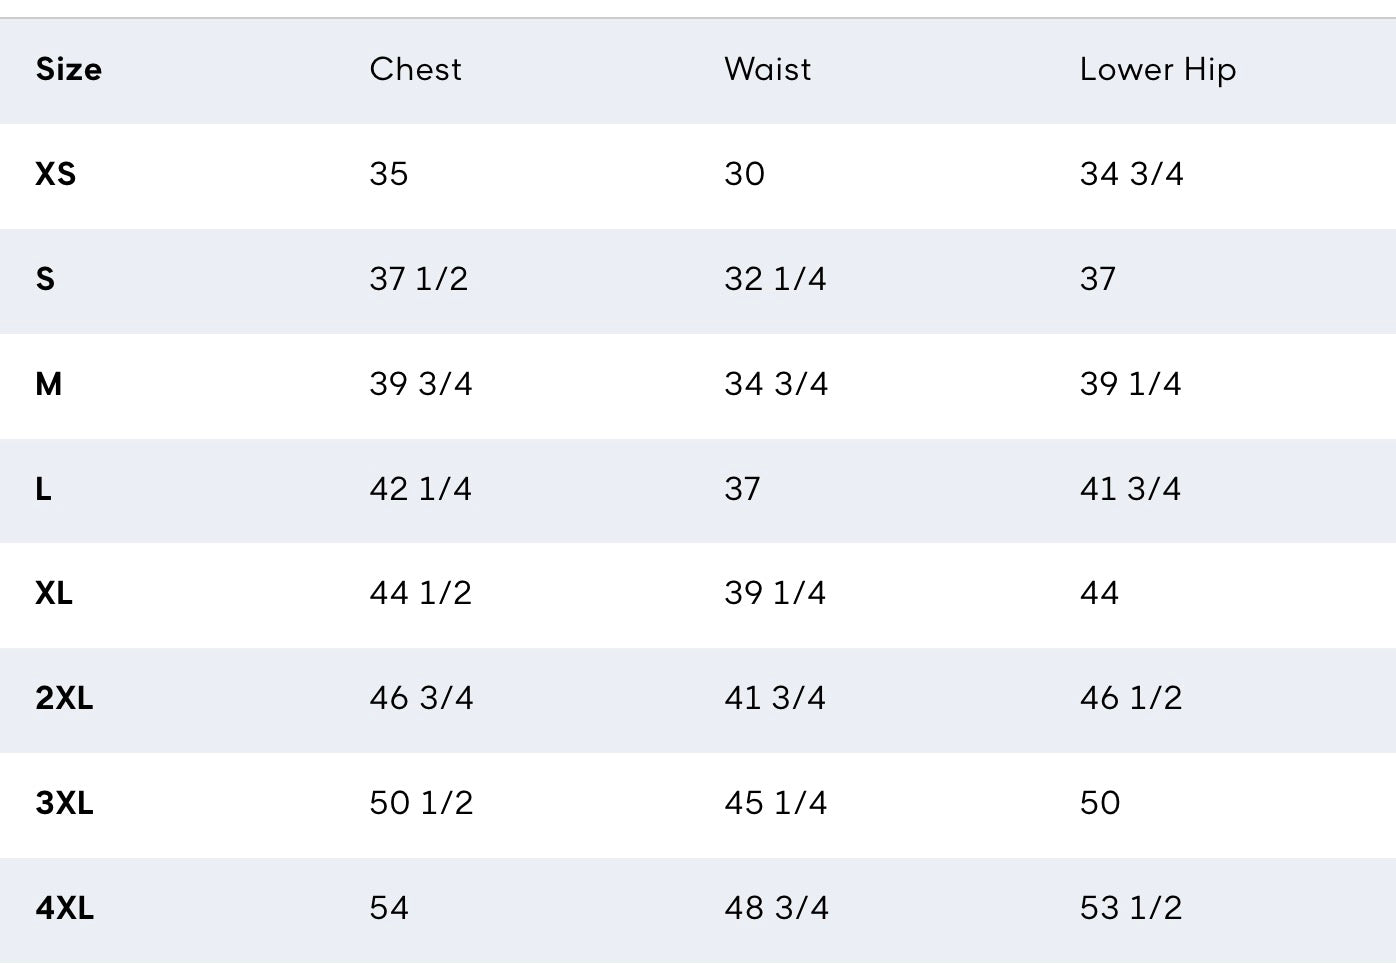1396x966 pixels.
Task: Click the Size column header
Action: 68,70
